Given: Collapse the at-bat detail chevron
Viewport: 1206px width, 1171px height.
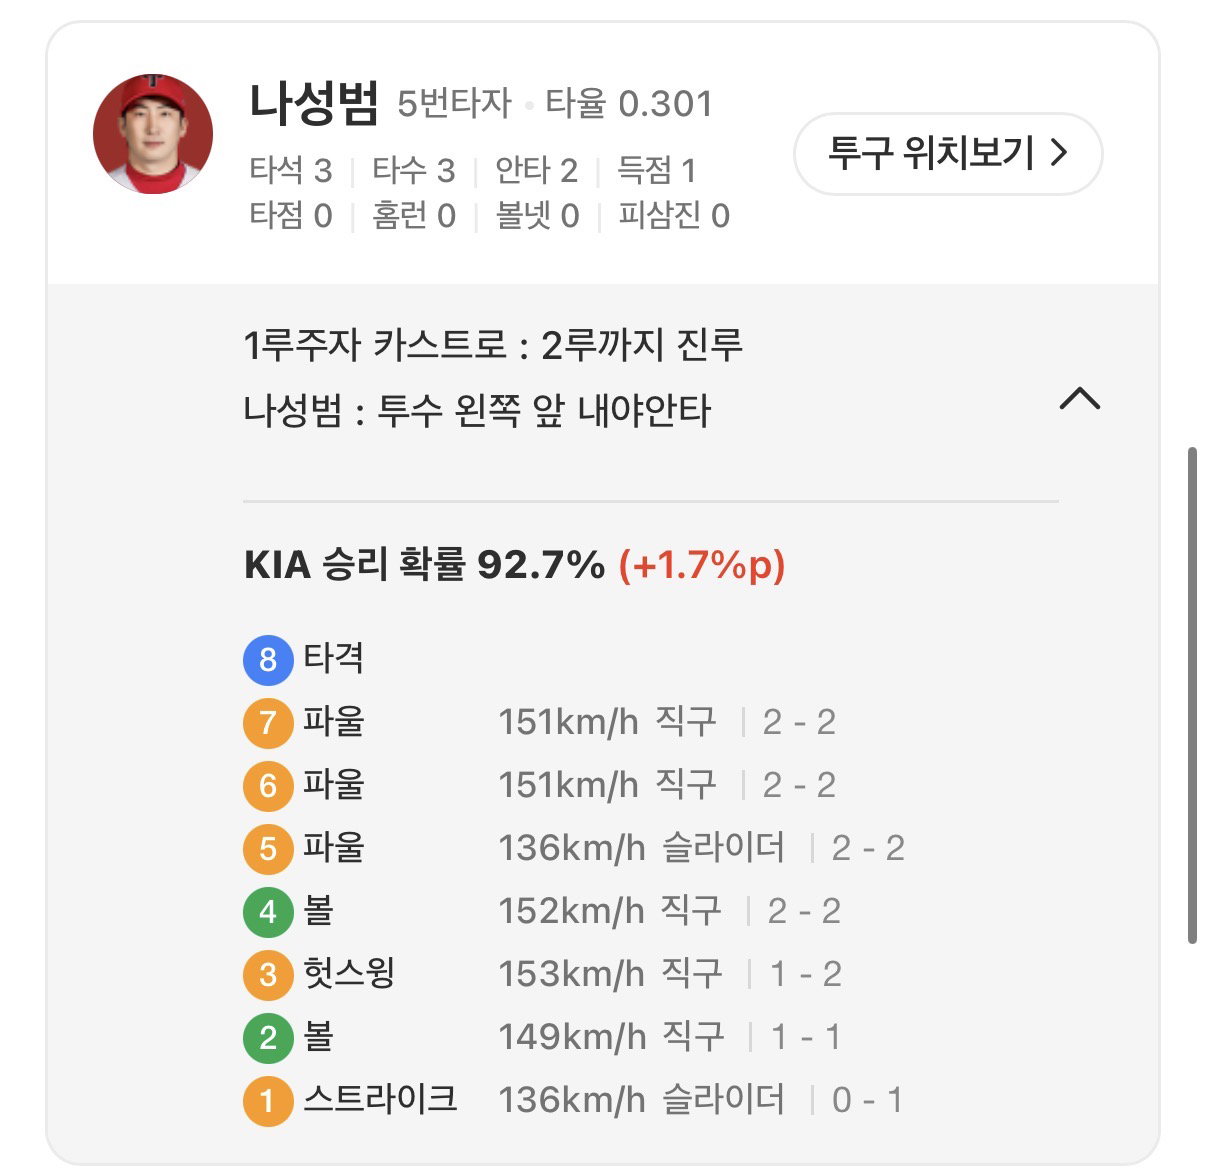Looking at the screenshot, I should click(1079, 399).
